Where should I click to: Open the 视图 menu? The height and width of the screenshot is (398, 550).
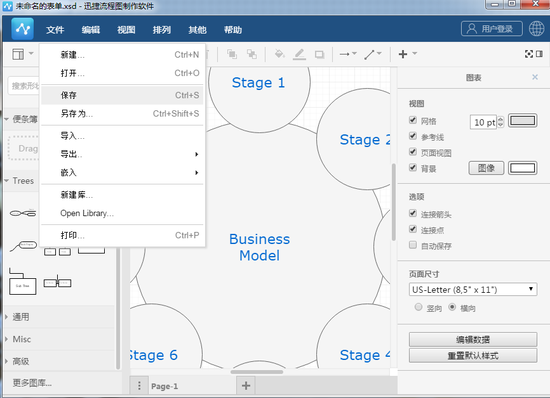pyautogui.click(x=126, y=30)
